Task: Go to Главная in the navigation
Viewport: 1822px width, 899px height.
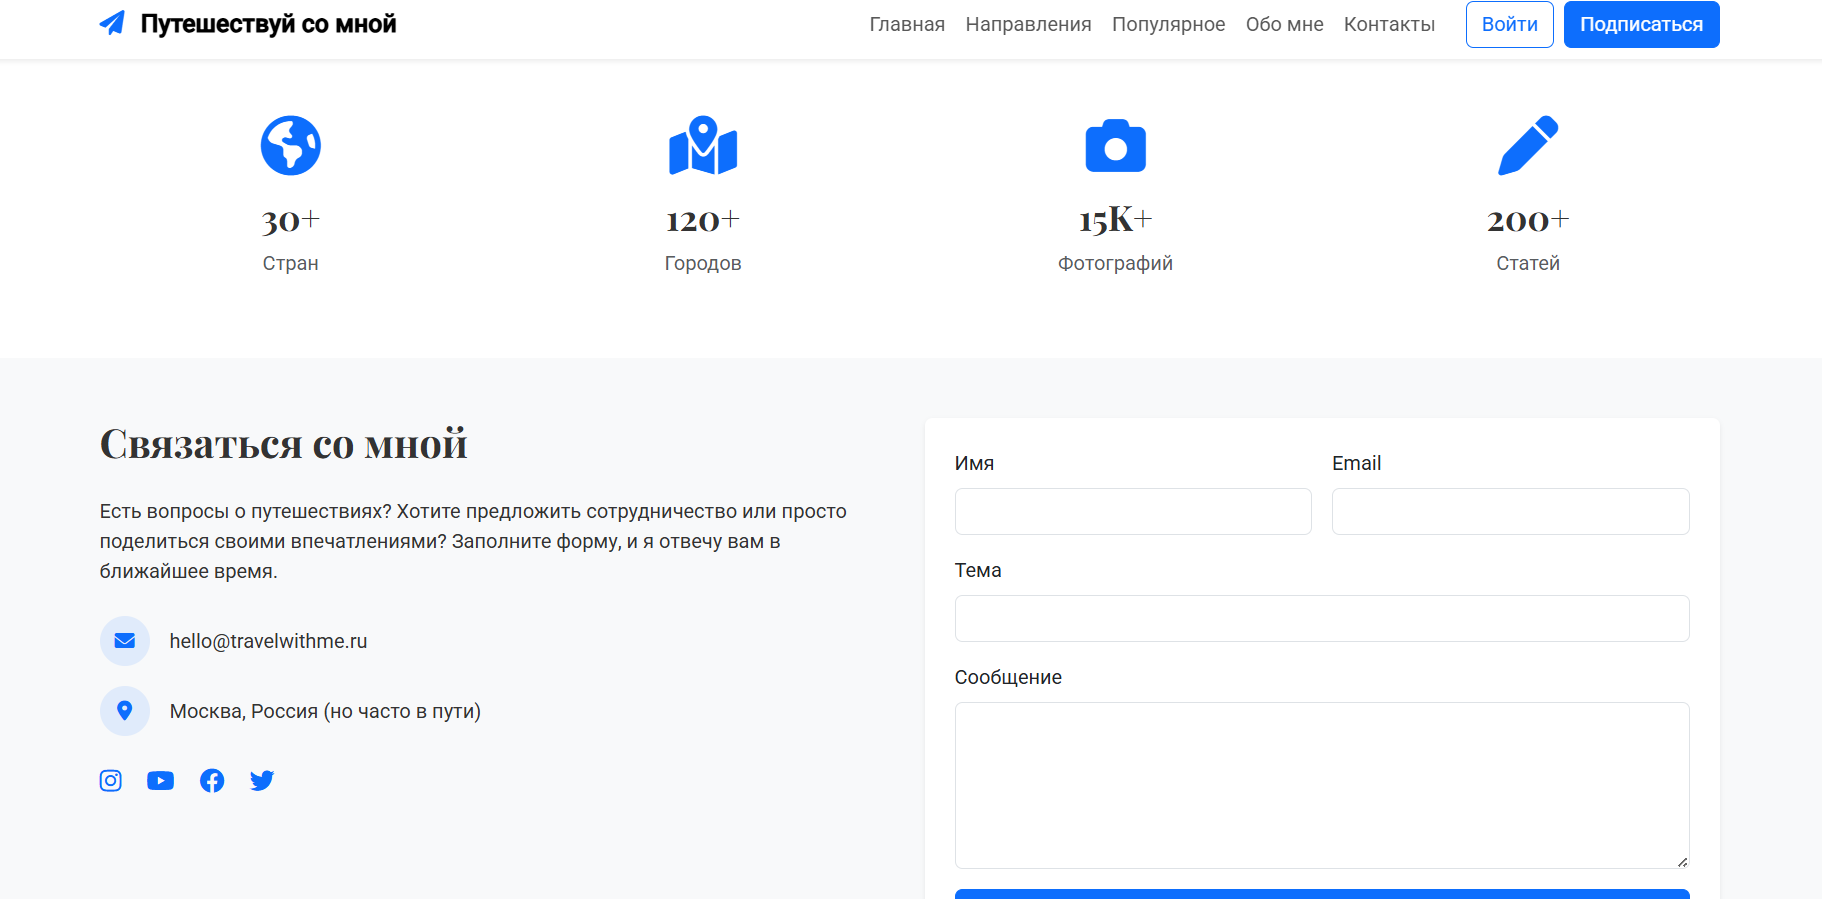Action: 907,24
